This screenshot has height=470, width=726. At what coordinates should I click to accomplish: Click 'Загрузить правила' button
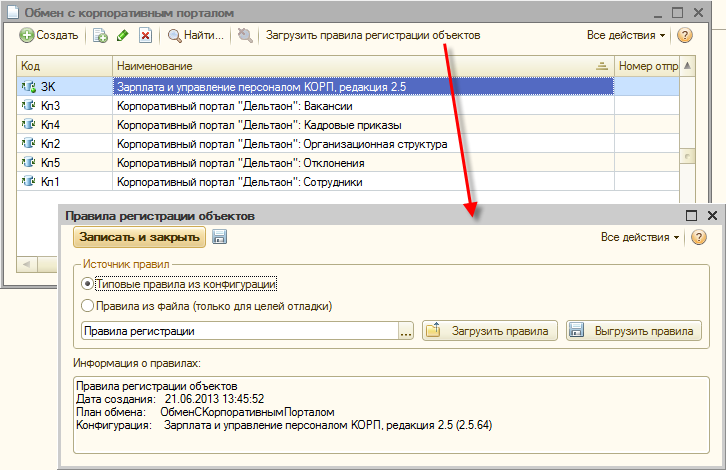click(x=488, y=331)
